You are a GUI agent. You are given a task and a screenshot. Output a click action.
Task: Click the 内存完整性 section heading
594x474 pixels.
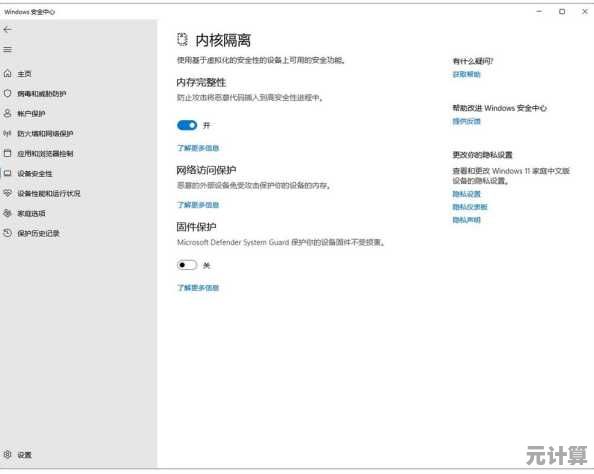coord(201,82)
